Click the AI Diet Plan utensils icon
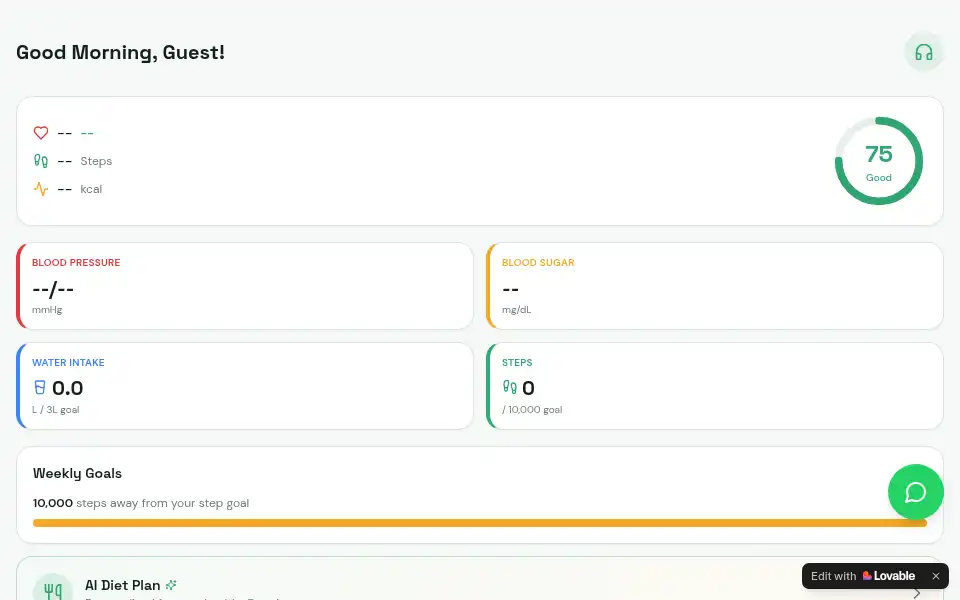The image size is (960, 600). tap(53, 589)
